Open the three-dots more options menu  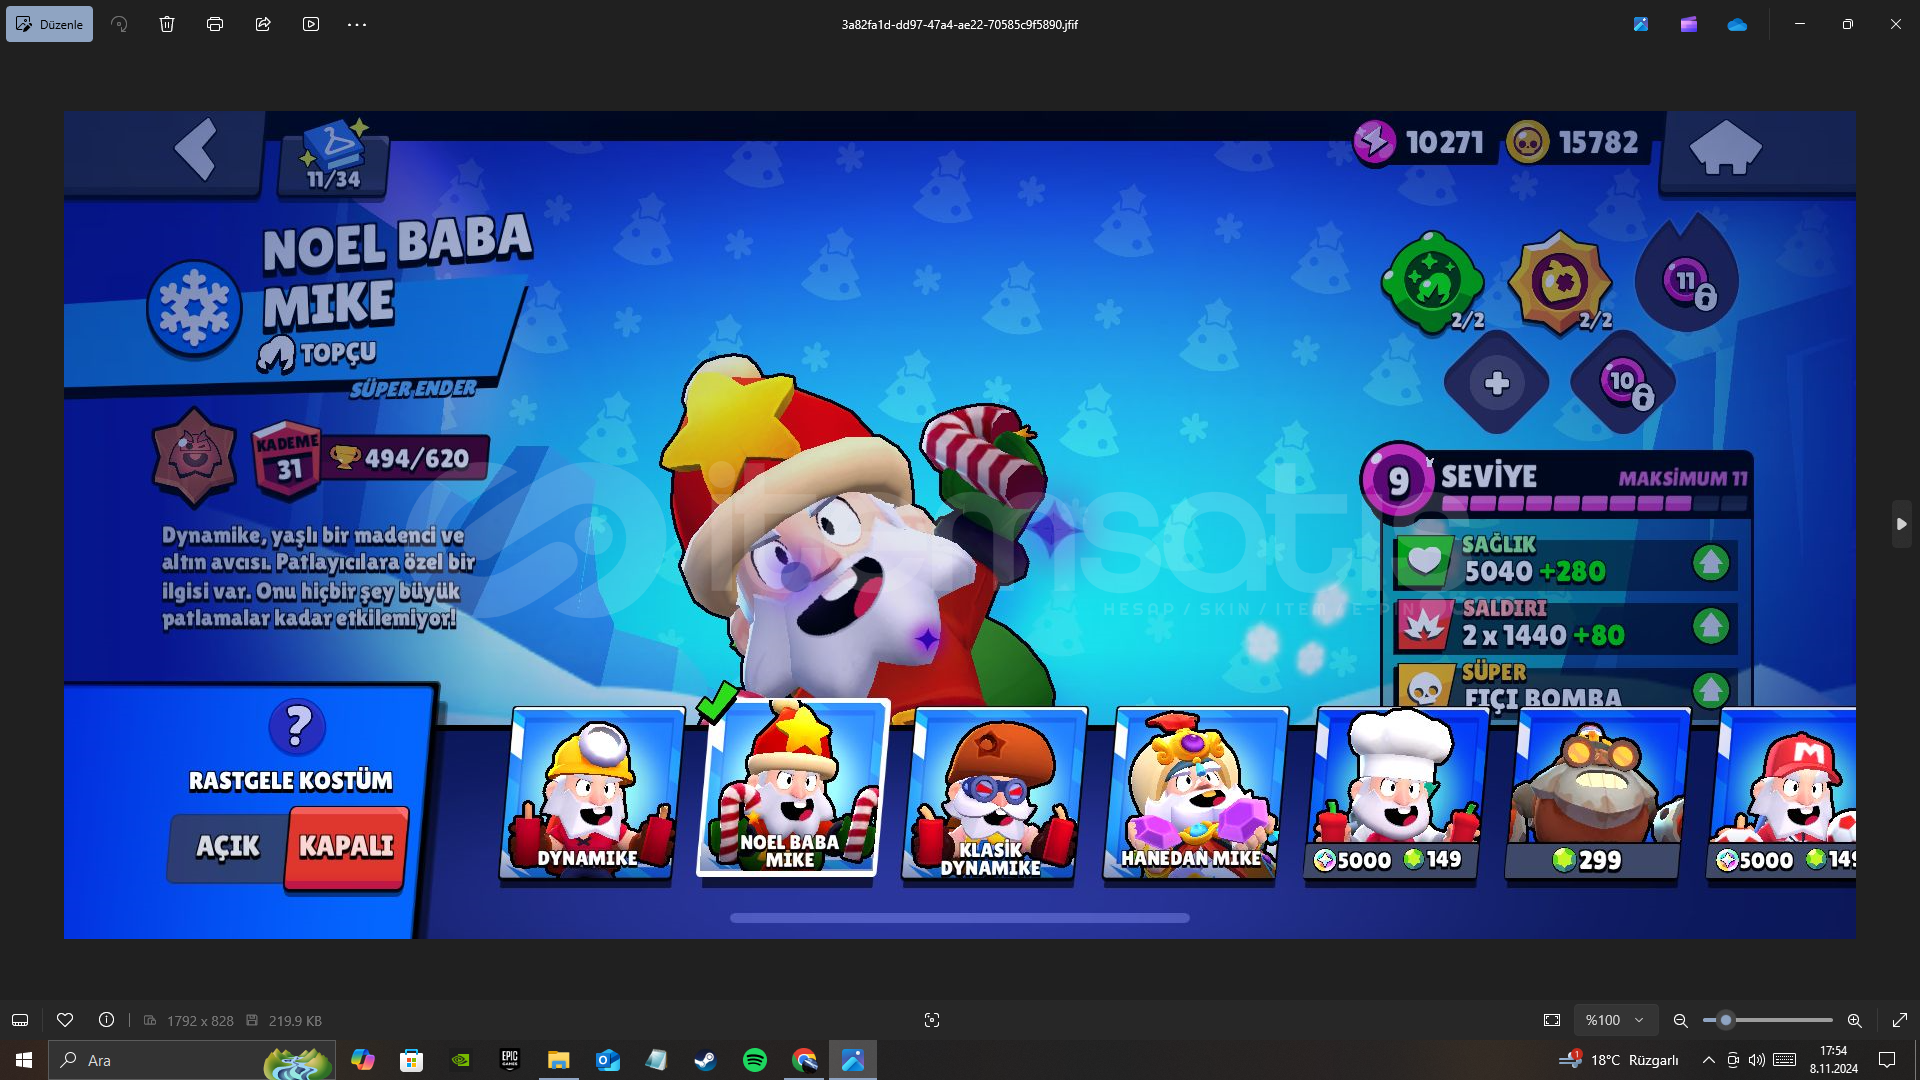click(x=357, y=24)
